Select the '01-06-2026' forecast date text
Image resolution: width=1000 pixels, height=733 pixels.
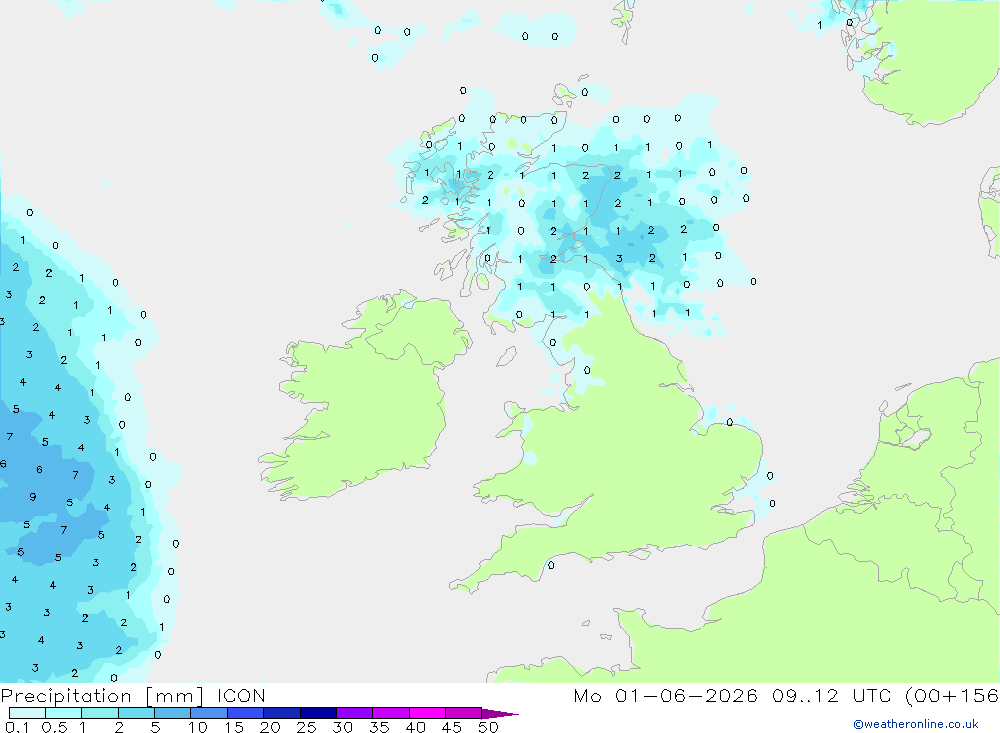pos(686,695)
